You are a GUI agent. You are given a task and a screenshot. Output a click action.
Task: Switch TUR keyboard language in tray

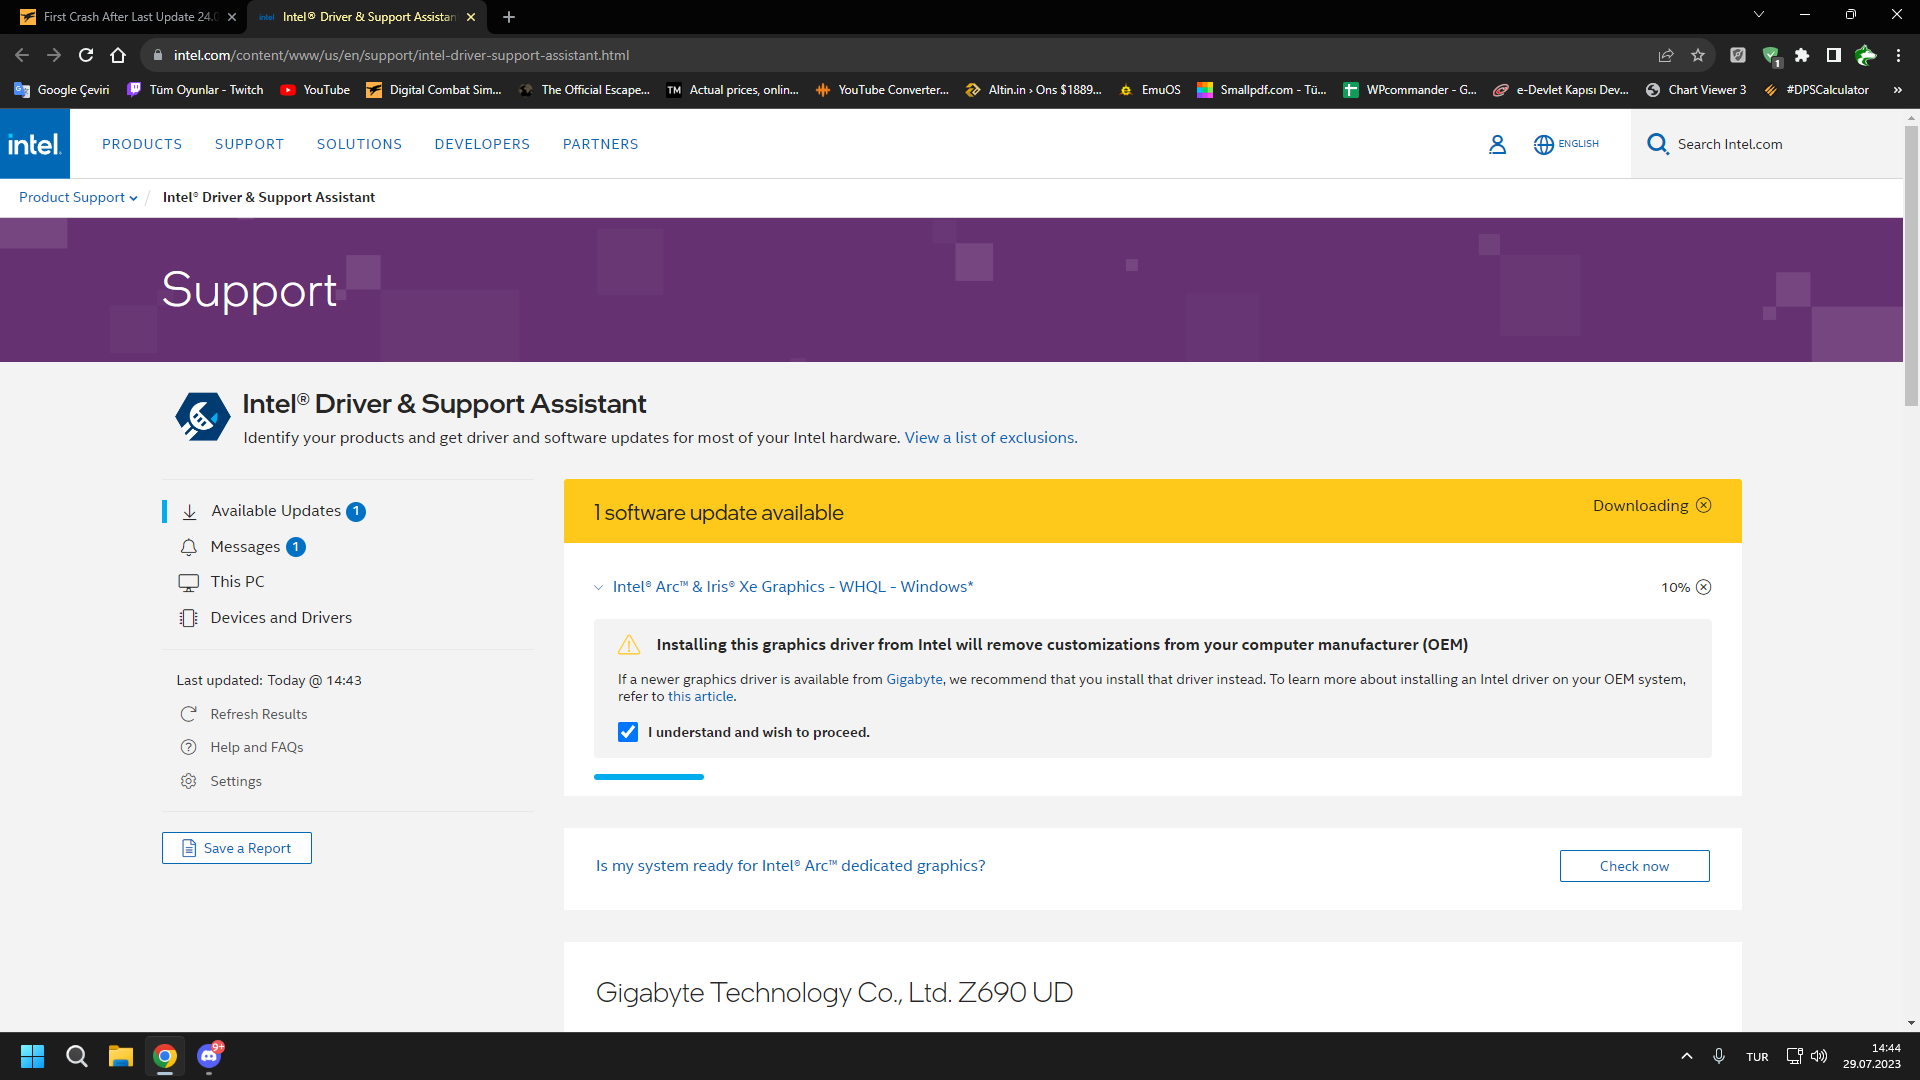[x=1757, y=1057]
